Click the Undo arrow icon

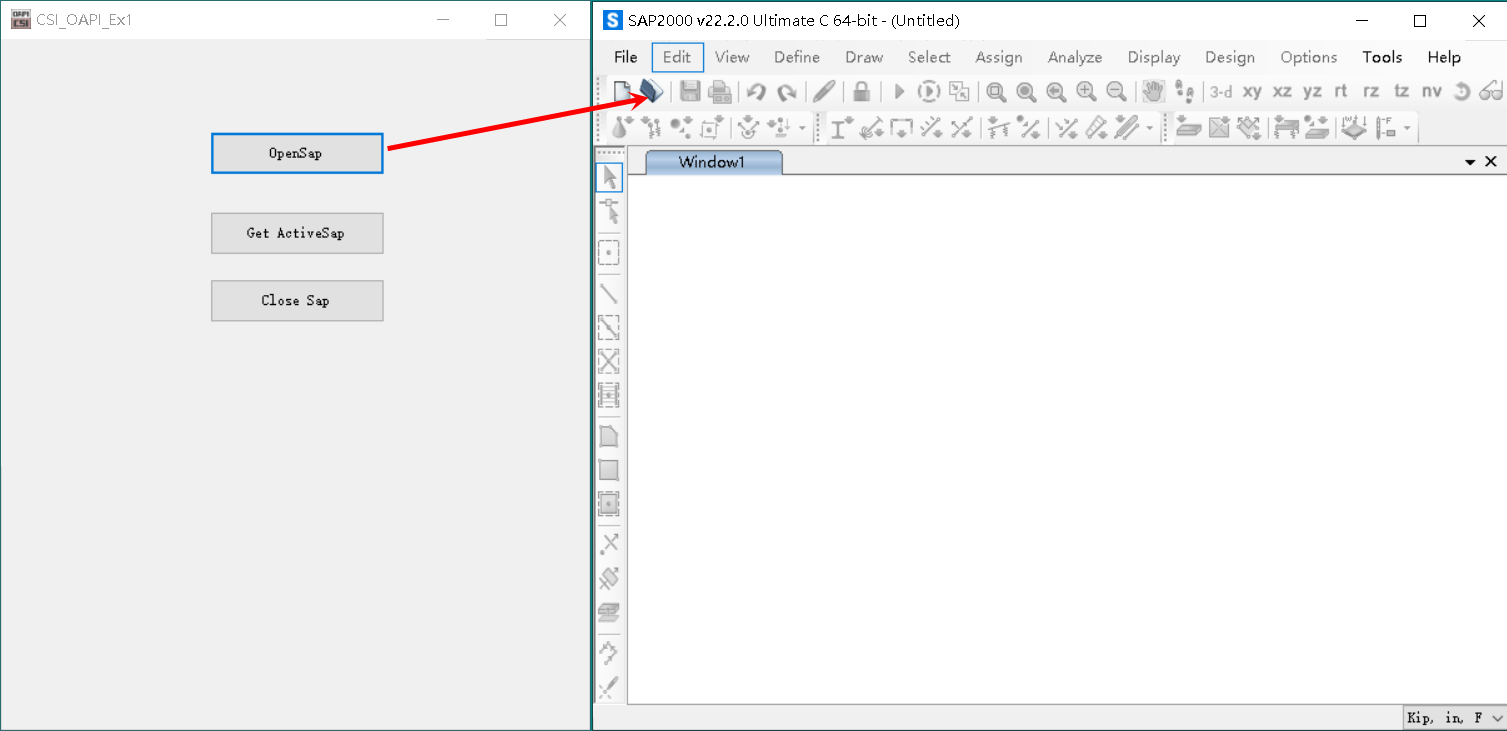pyautogui.click(x=756, y=92)
